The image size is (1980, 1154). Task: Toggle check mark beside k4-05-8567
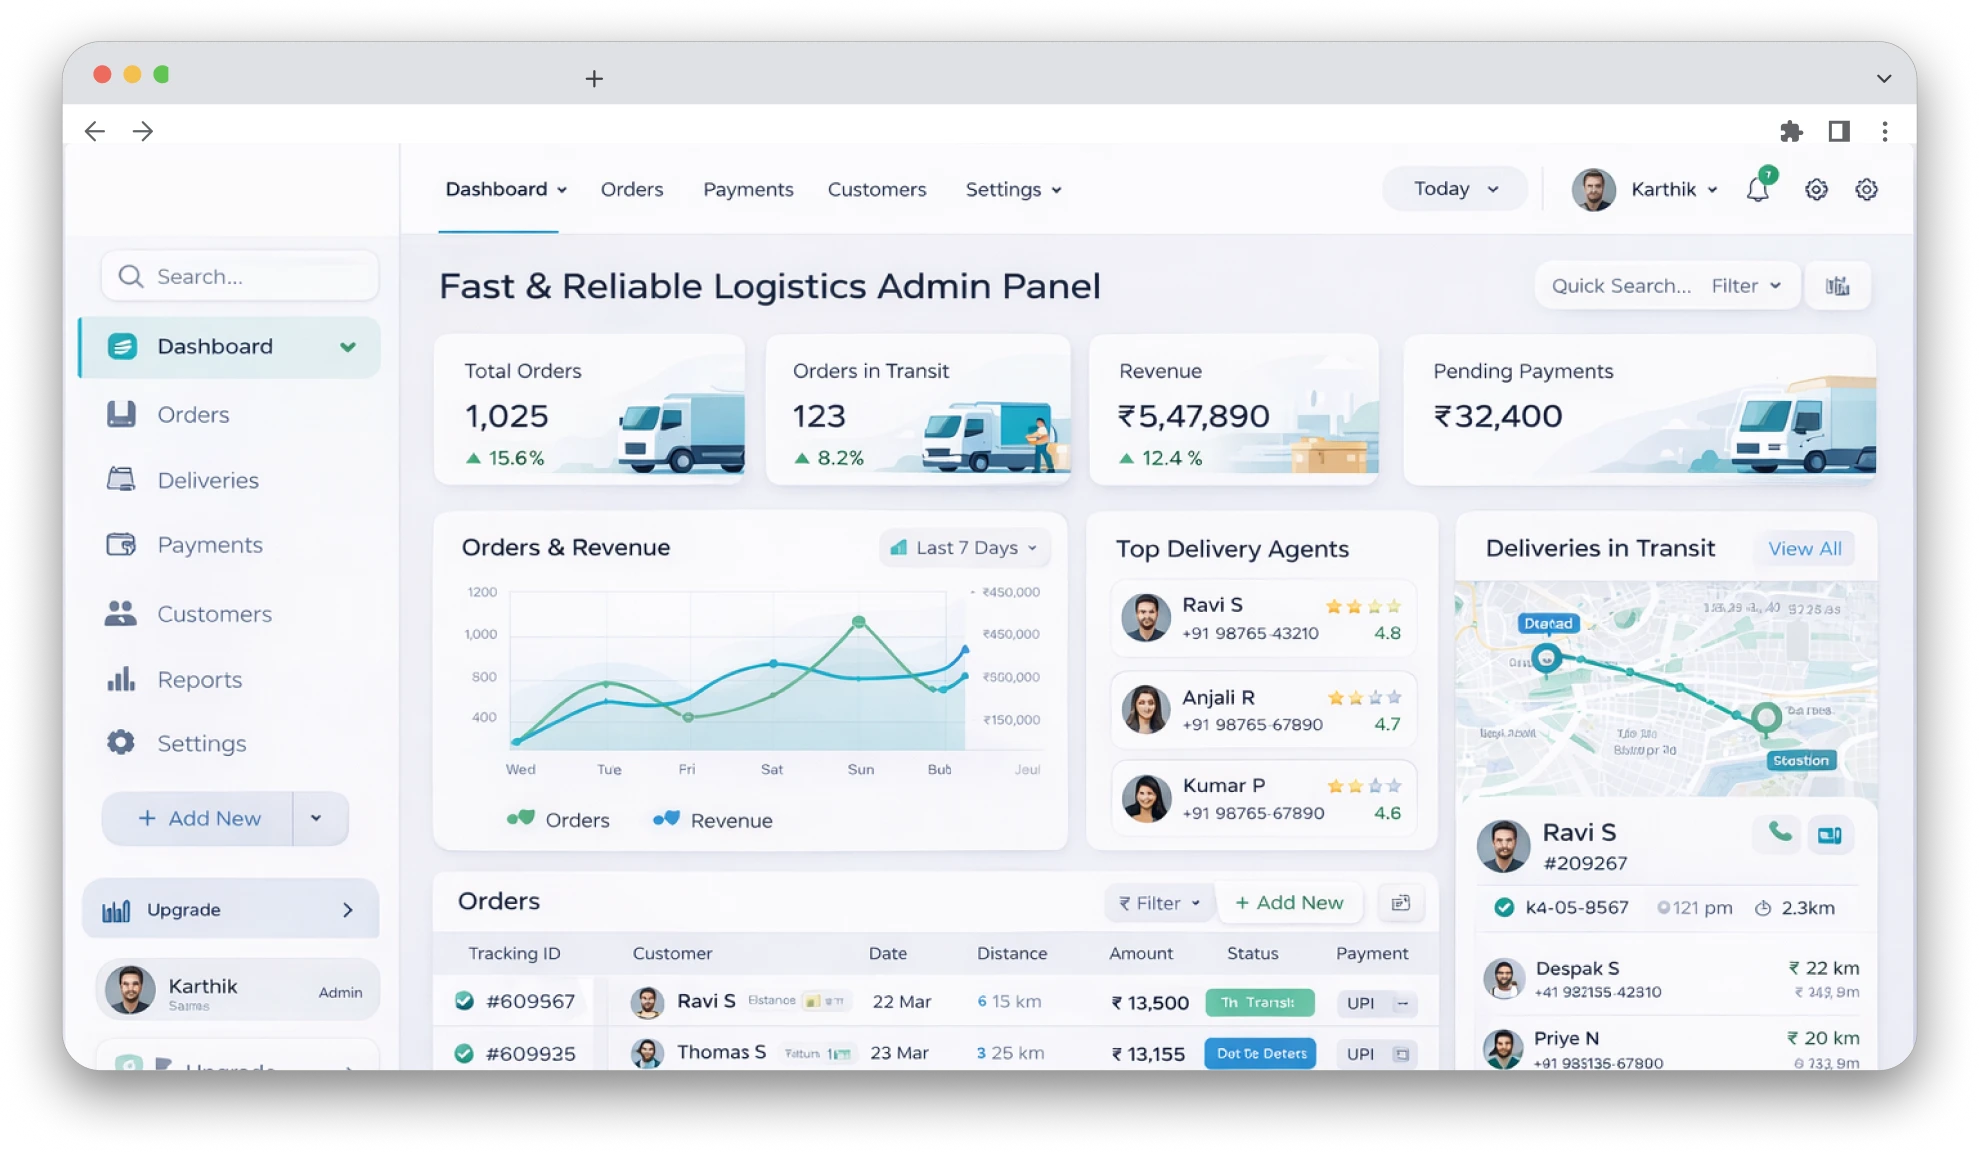[1503, 908]
